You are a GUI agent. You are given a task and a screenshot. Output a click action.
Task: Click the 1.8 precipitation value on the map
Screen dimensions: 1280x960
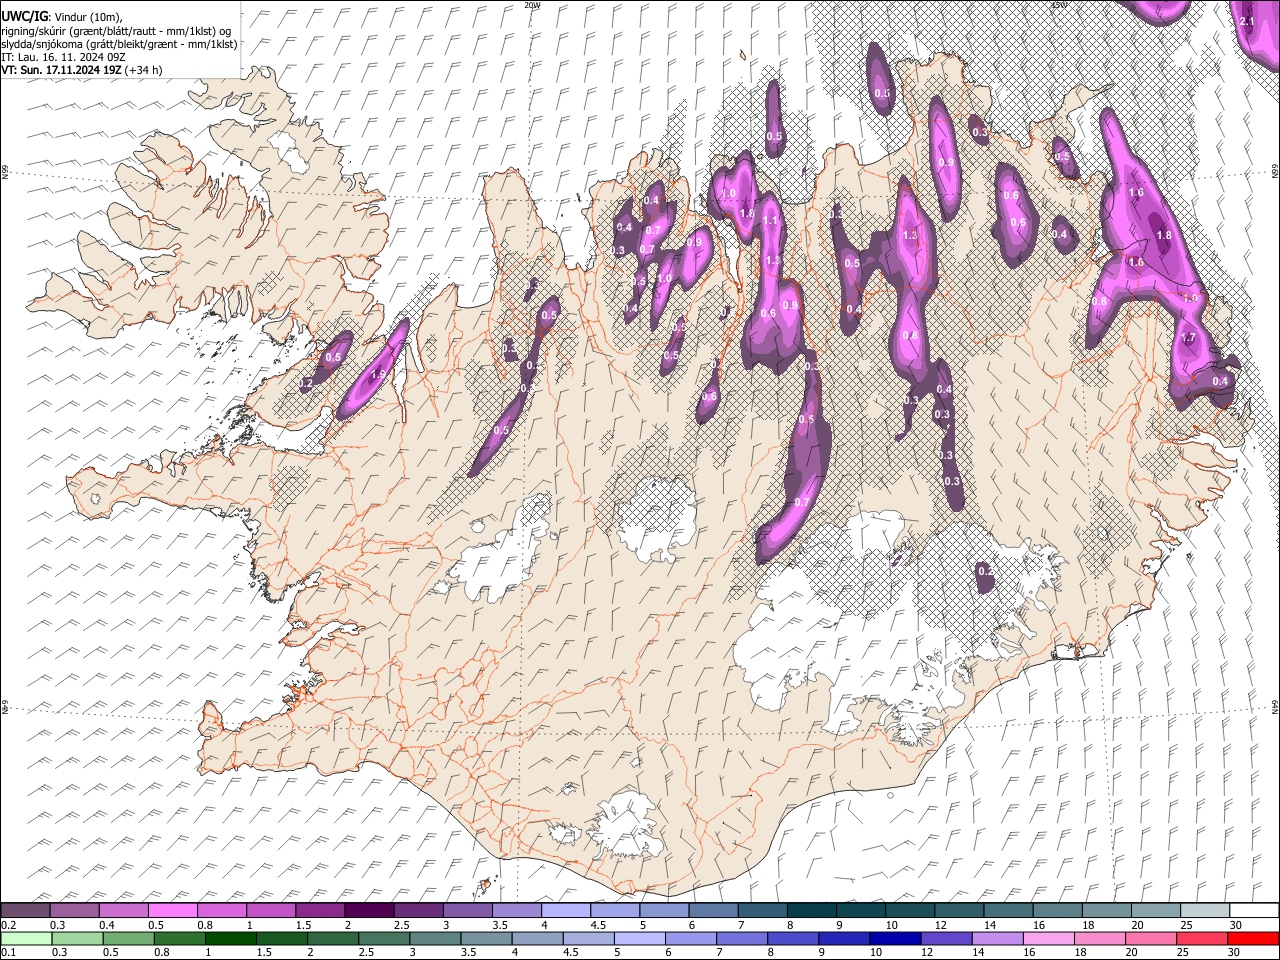tap(1163, 235)
